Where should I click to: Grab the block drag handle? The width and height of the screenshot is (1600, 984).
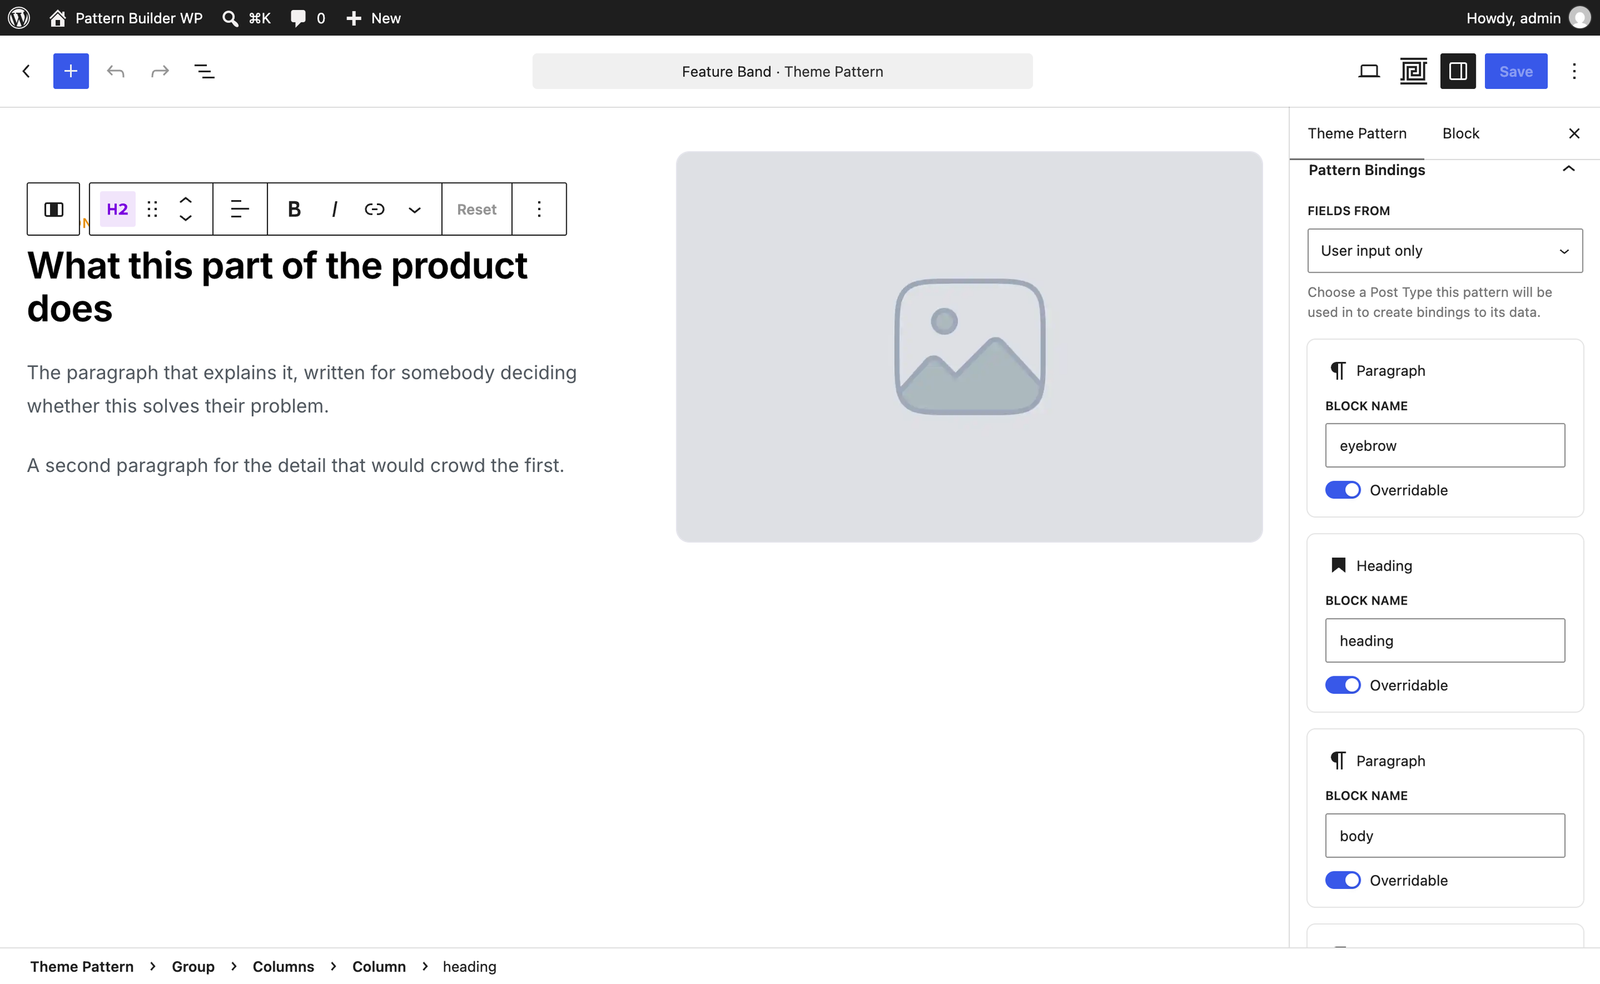(x=152, y=209)
